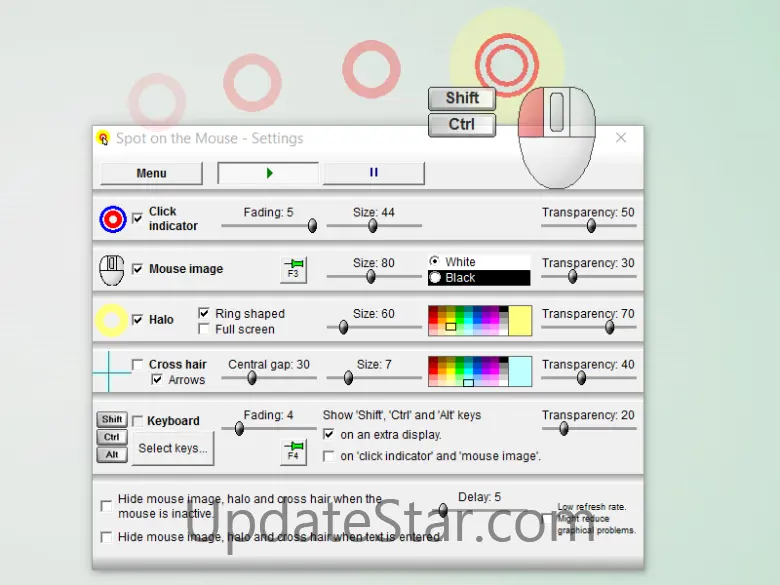Enable the Low refresh rate checkbox
Image resolution: width=780 pixels, height=585 pixels.
547,519
